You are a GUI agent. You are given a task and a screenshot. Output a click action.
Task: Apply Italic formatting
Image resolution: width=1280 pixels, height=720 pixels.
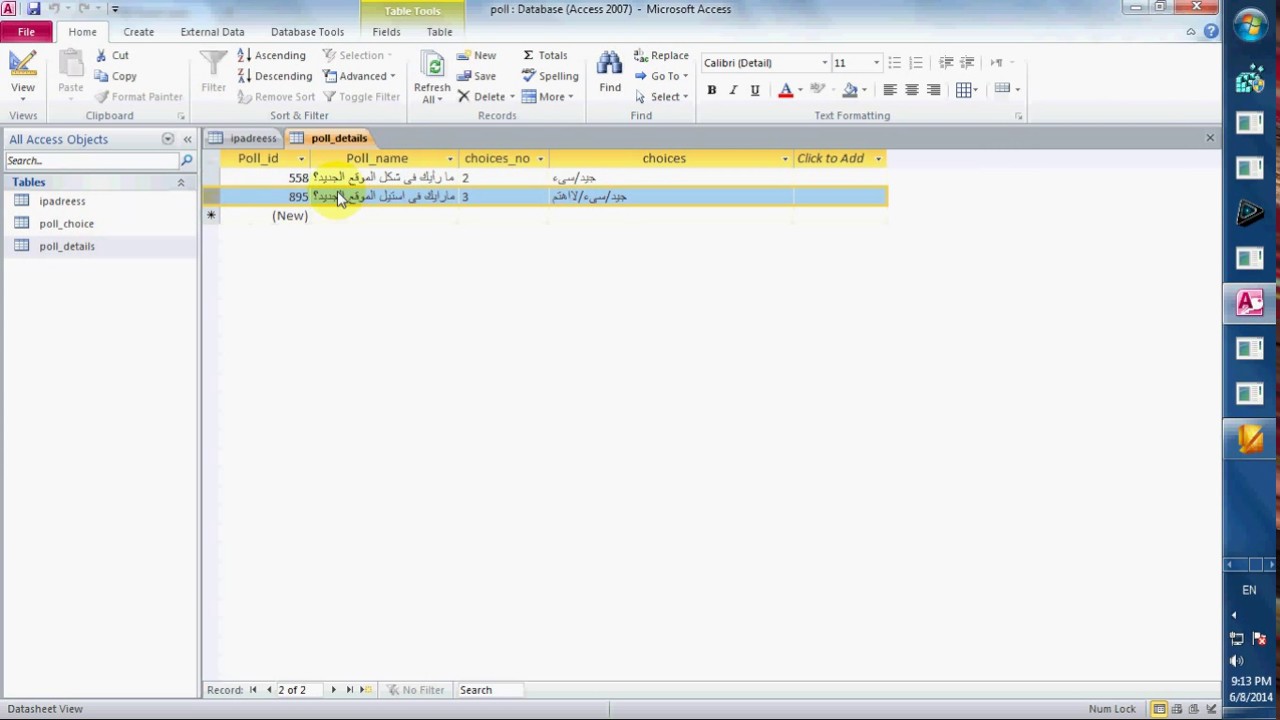733,90
